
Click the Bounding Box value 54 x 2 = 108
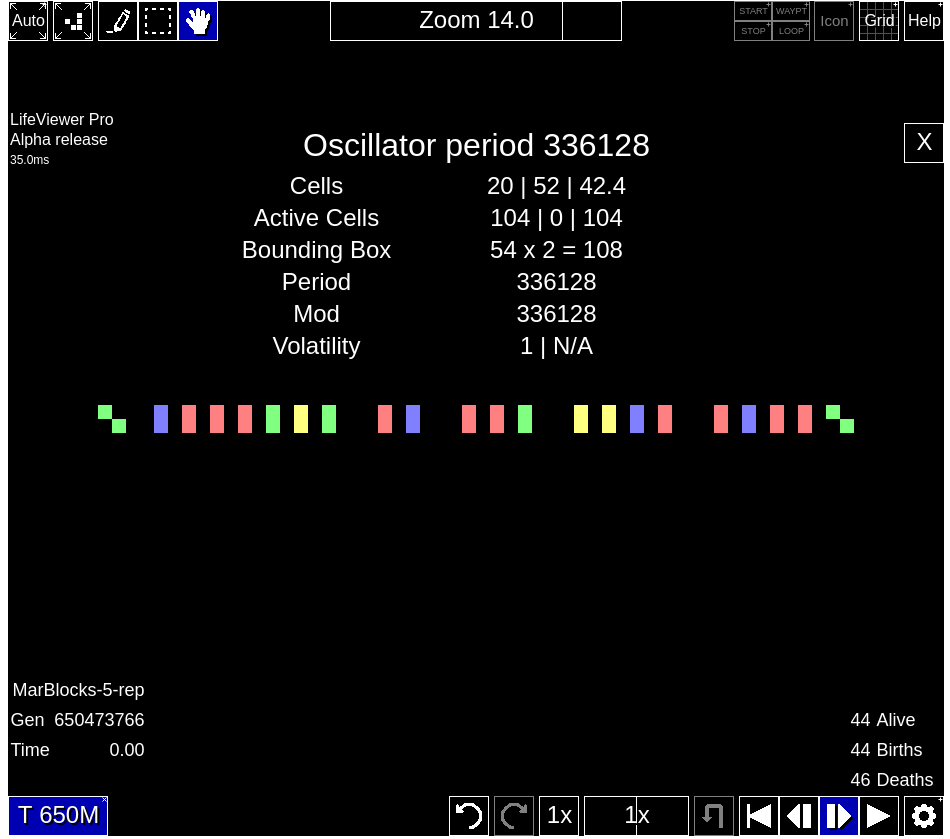pyautogui.click(x=556, y=250)
